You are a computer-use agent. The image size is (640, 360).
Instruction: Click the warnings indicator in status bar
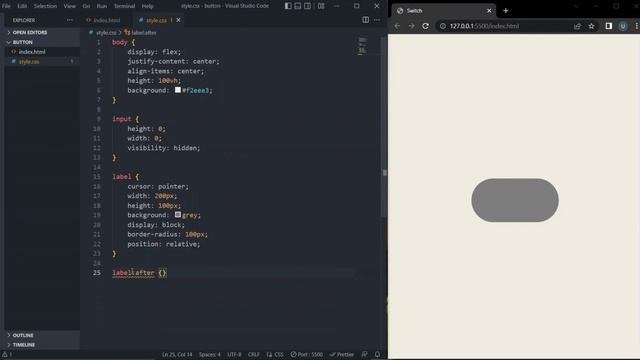click(x=7, y=354)
